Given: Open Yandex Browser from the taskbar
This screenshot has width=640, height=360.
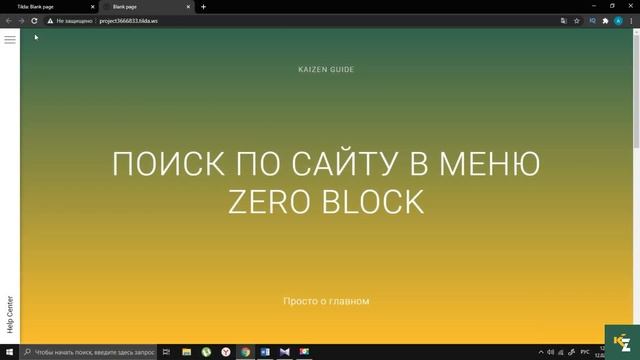Looking at the screenshot, I should tap(226, 352).
